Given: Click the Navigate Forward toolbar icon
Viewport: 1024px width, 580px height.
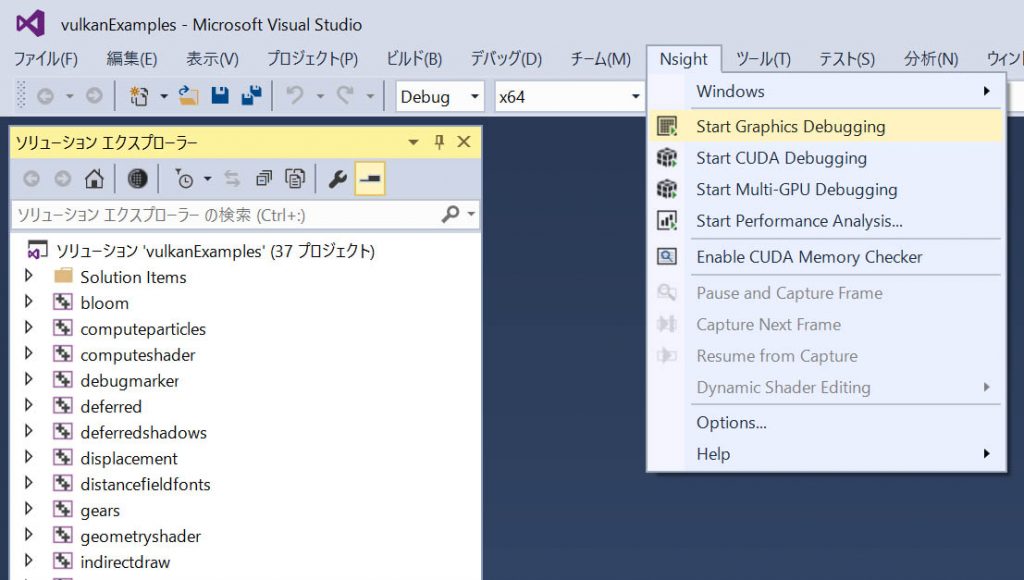Looking at the screenshot, I should click(x=94, y=97).
